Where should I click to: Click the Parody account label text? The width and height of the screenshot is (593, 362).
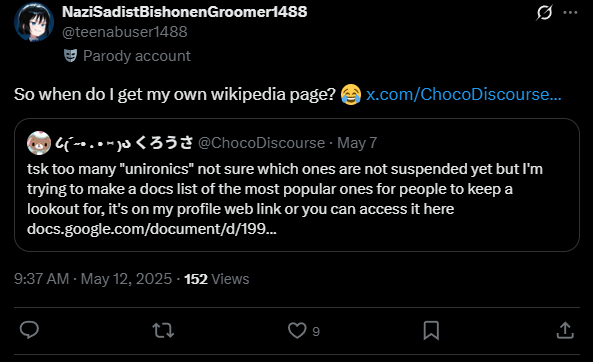click(137, 56)
